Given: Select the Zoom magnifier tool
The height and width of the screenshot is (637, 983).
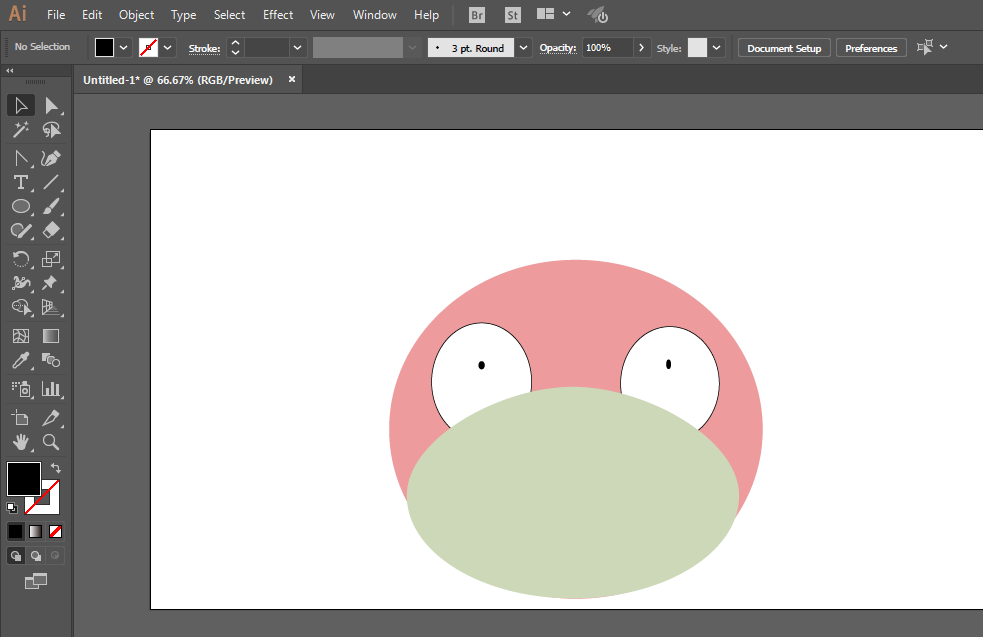Looking at the screenshot, I should pos(51,441).
